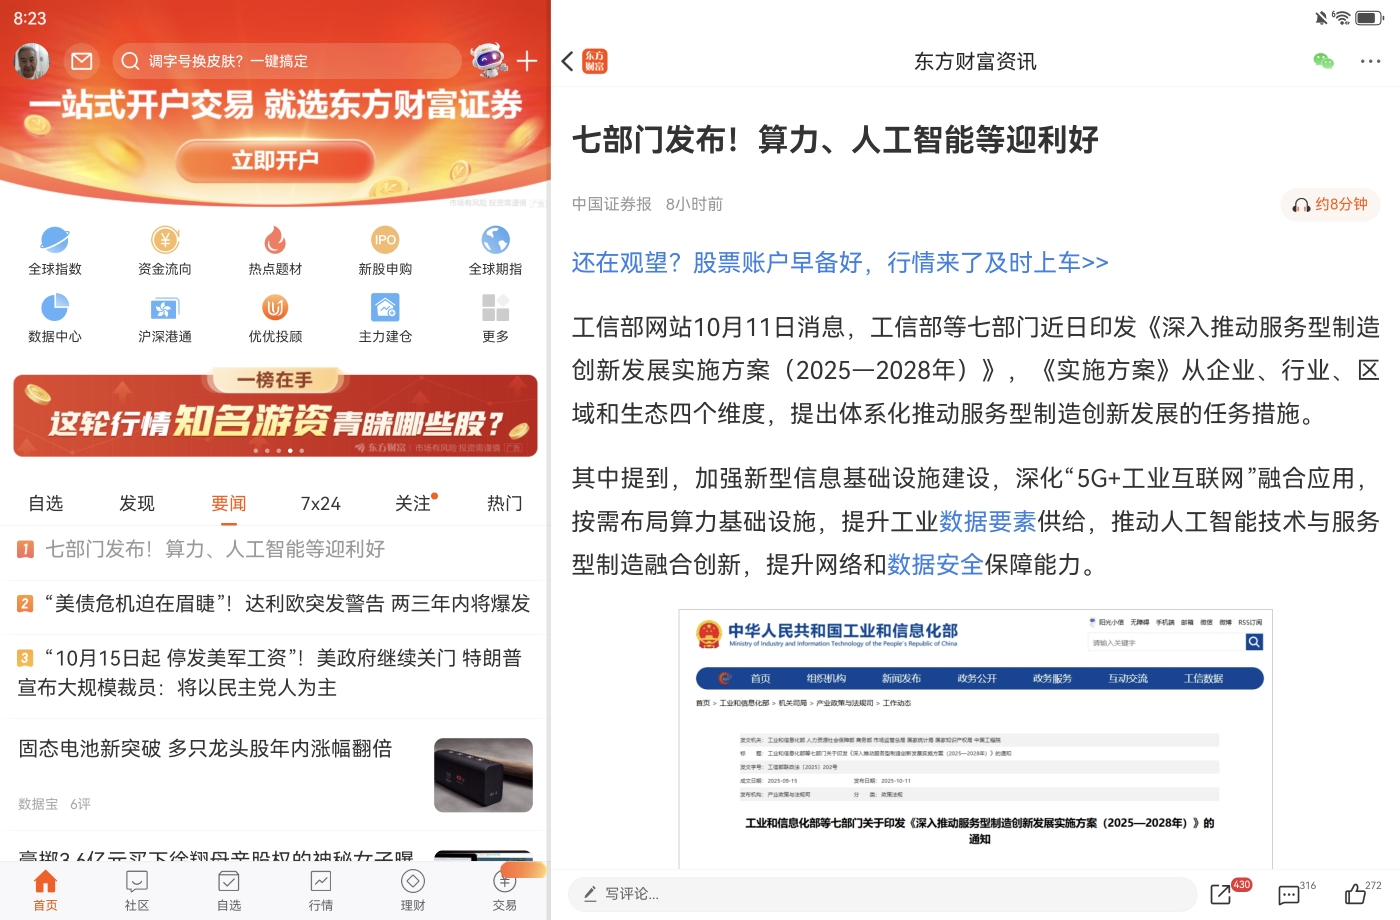
Task: Open the plus add menu
Action: coord(527,61)
